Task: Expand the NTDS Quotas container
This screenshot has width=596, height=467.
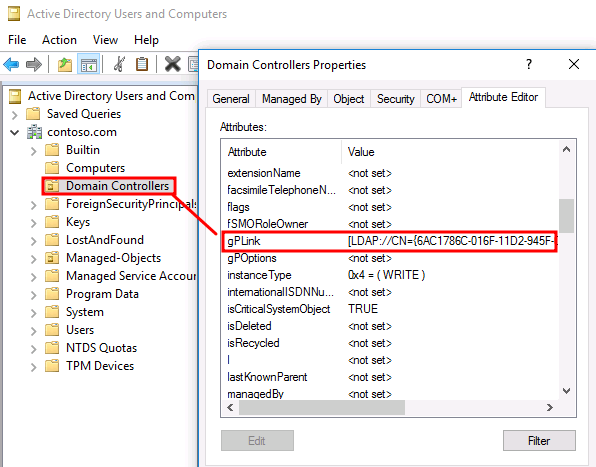Action: [x=33, y=349]
